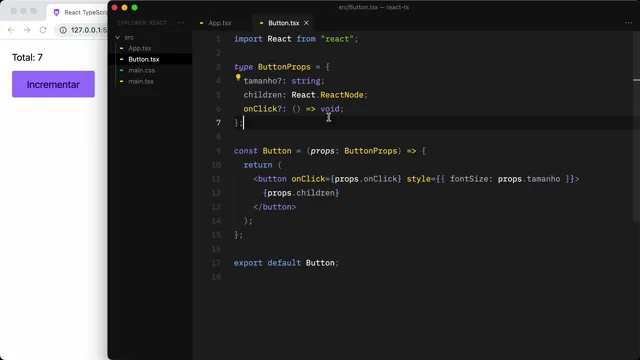Click const Button on line 9
The width and height of the screenshot is (640, 360).
[262, 151]
